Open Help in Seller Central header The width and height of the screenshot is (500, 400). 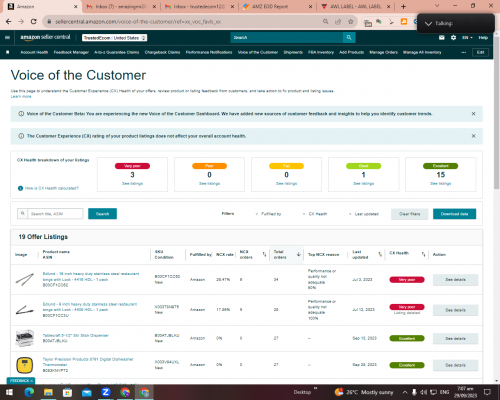(x=483, y=38)
